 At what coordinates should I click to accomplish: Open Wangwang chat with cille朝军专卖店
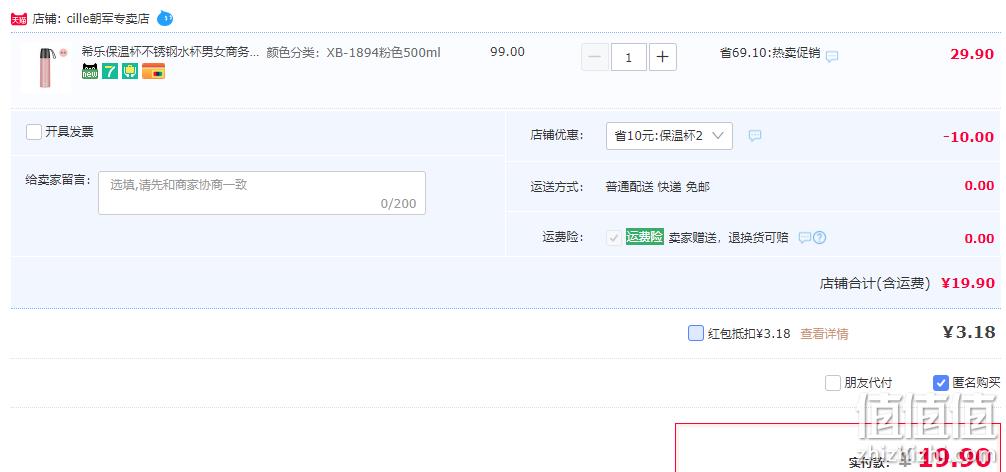click(165, 19)
